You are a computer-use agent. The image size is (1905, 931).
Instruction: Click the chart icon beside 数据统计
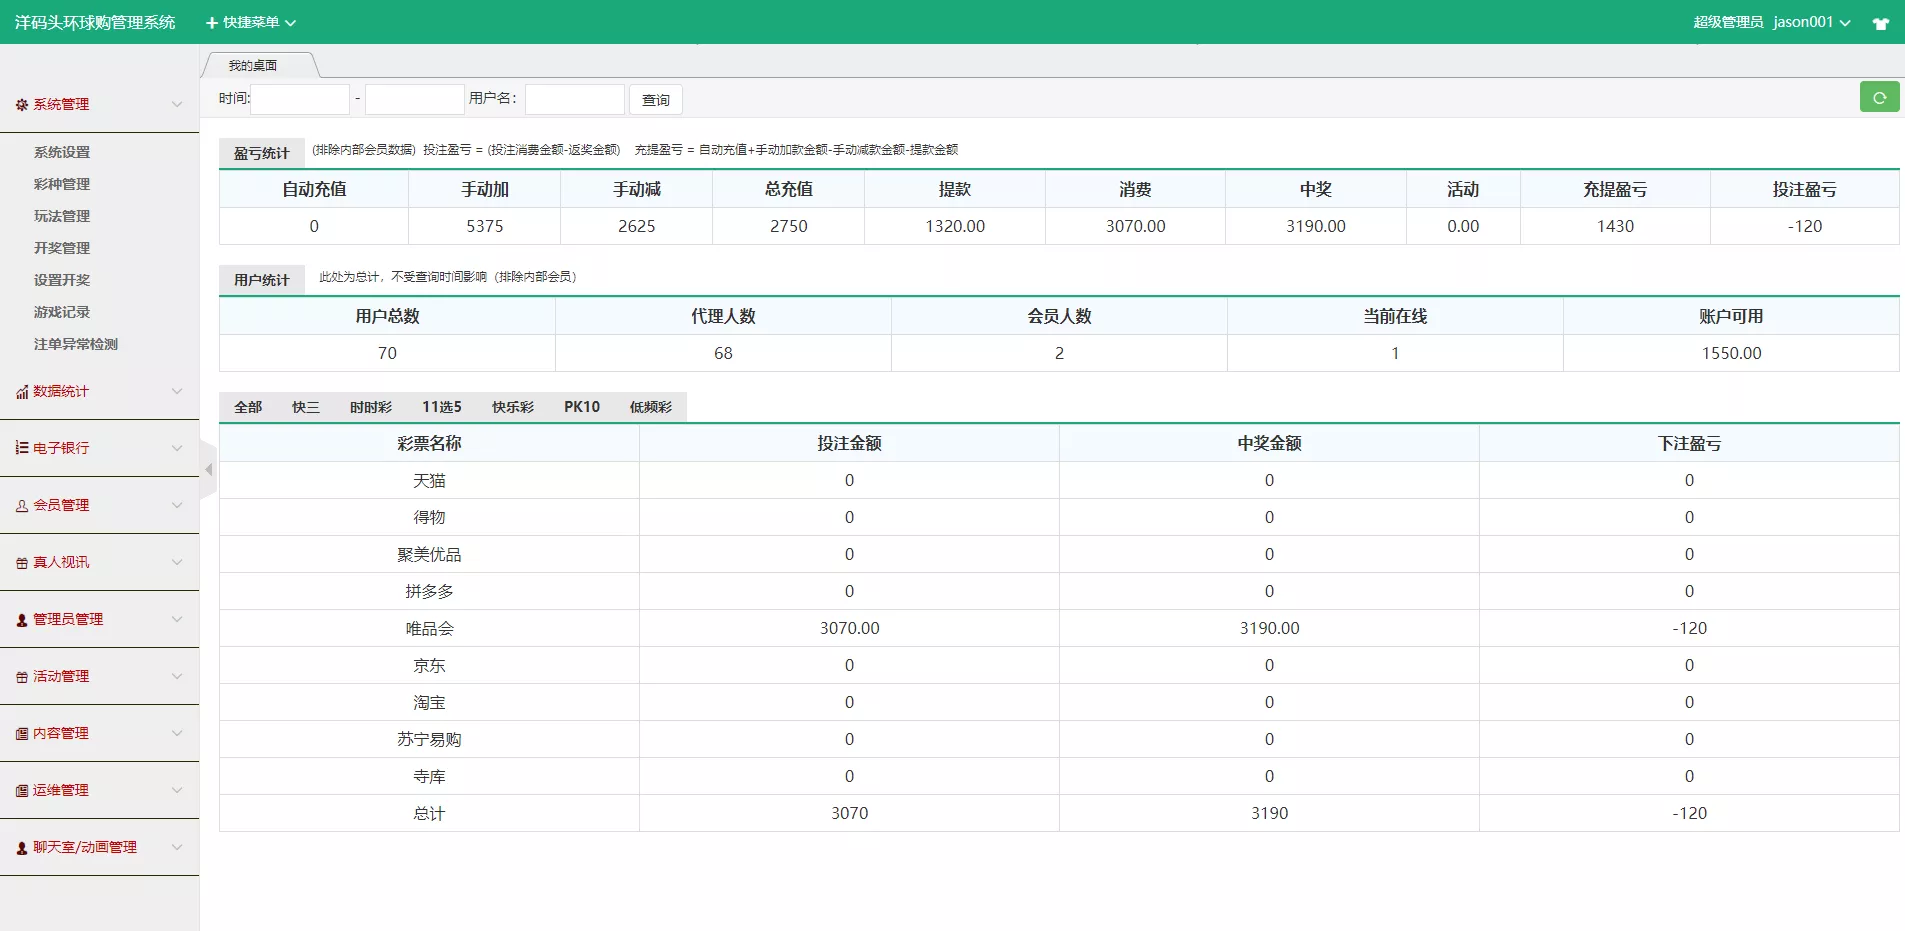click(x=22, y=392)
